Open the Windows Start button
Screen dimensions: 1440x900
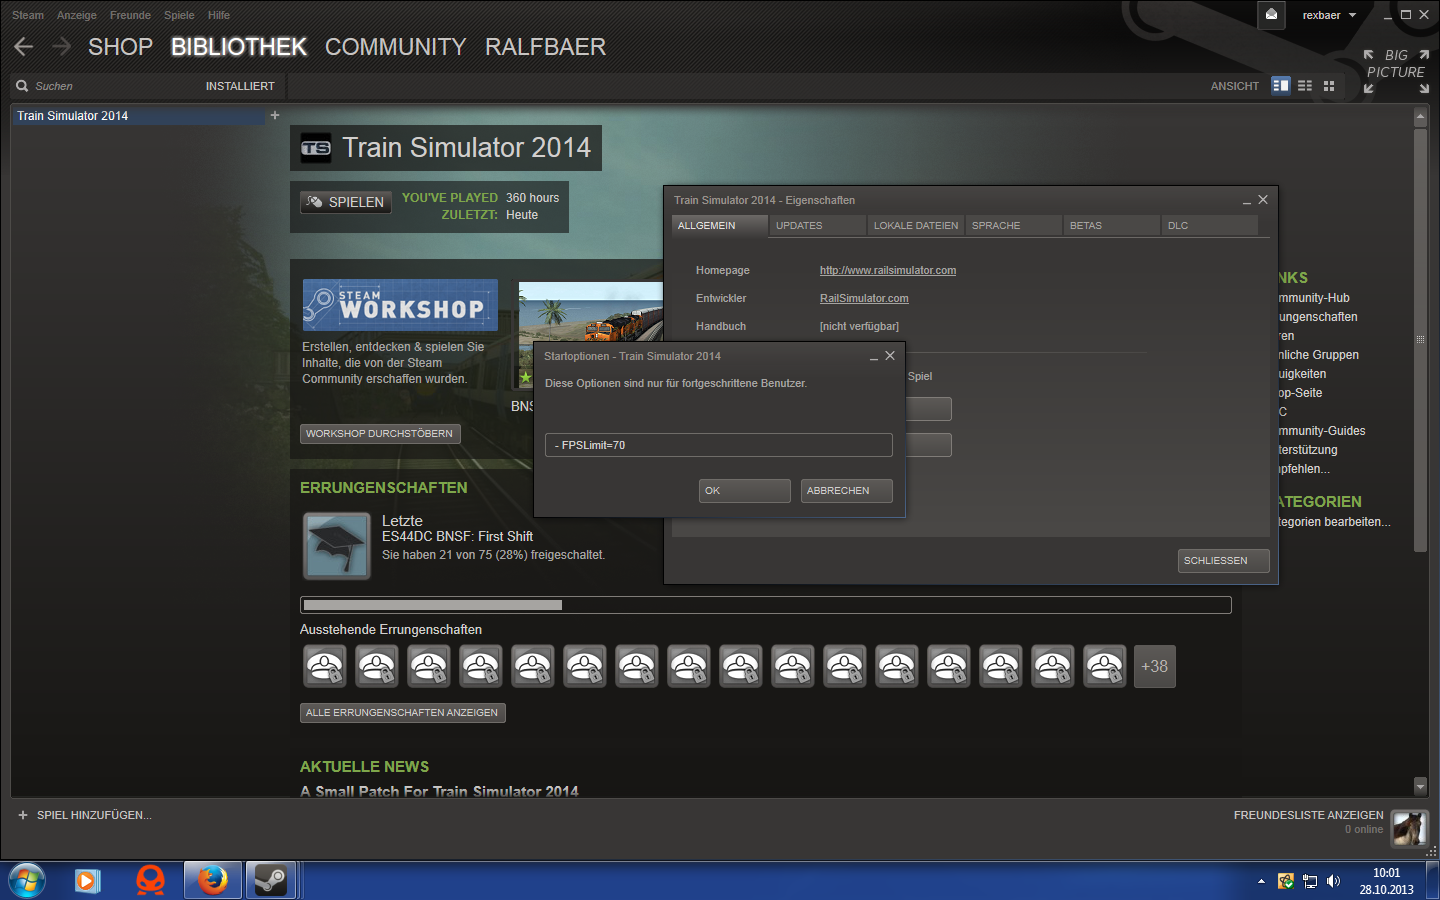click(x=27, y=880)
